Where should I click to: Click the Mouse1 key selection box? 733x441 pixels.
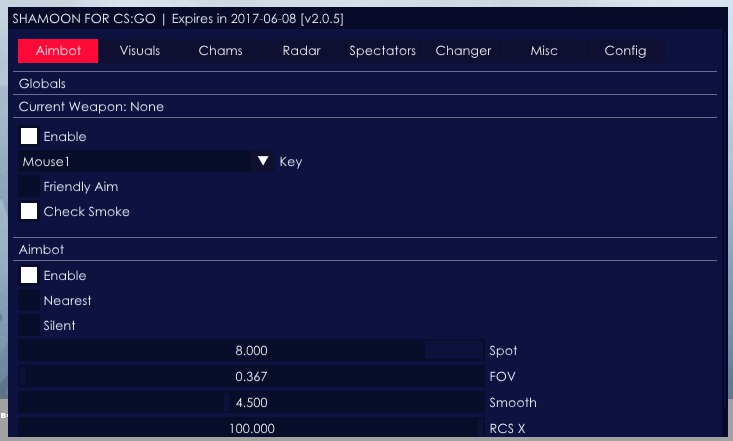[x=135, y=161]
